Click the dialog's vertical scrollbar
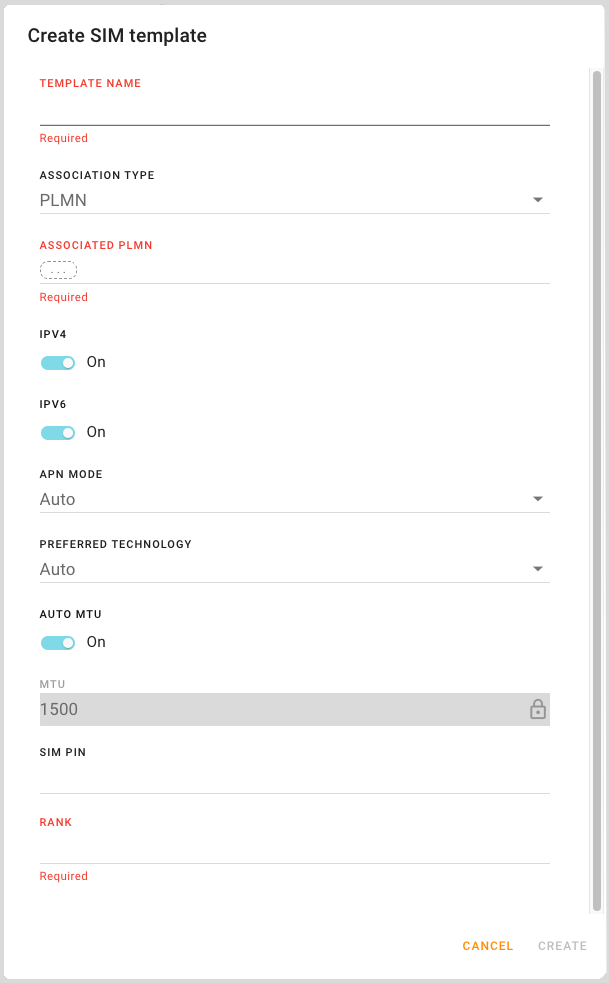The height and width of the screenshot is (983, 609). pos(596,491)
